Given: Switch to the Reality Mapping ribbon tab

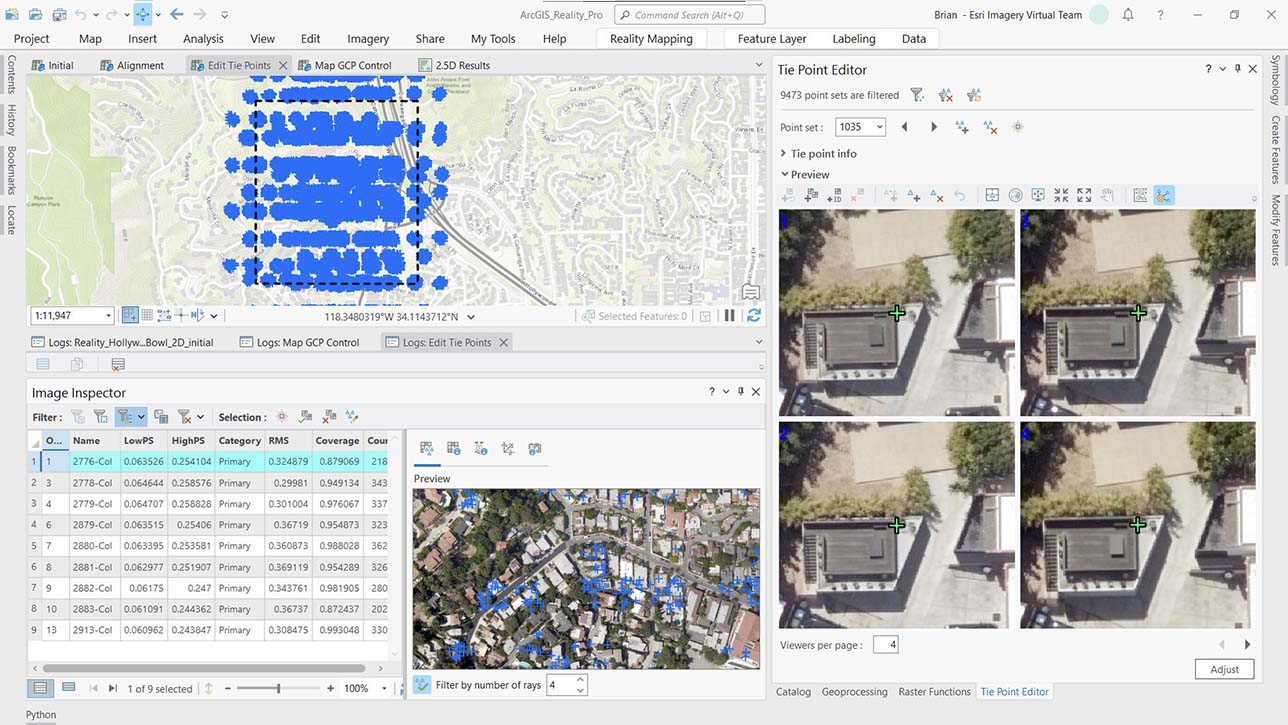Looking at the screenshot, I should click(x=651, y=38).
